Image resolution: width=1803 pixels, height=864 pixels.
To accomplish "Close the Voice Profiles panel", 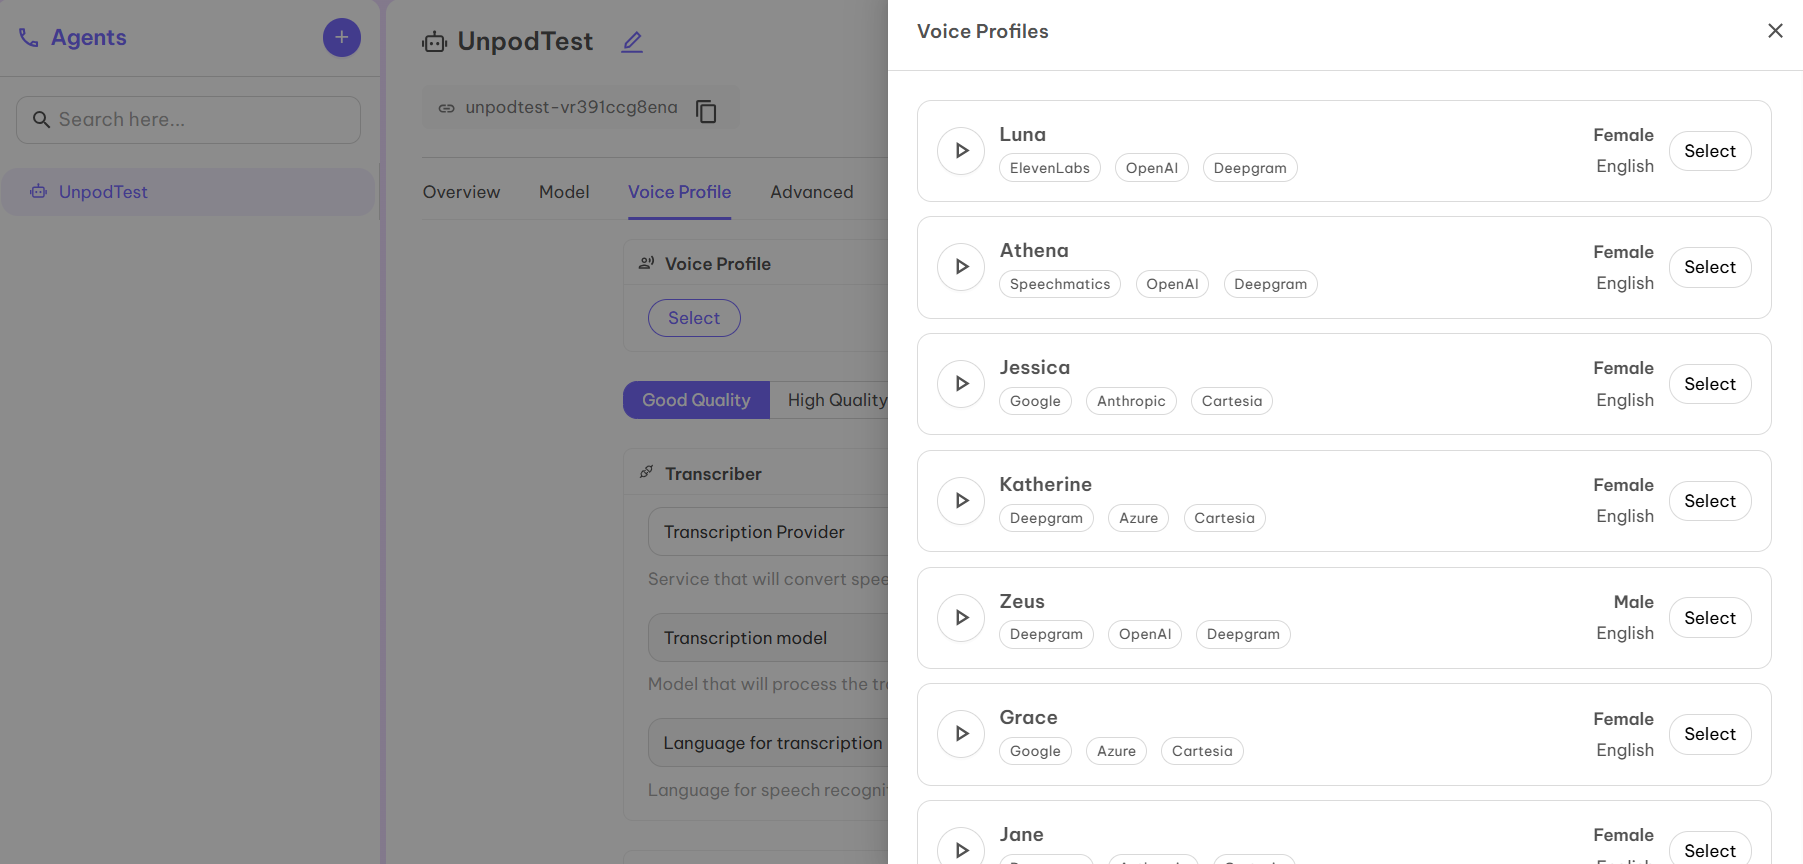I will click(1775, 31).
